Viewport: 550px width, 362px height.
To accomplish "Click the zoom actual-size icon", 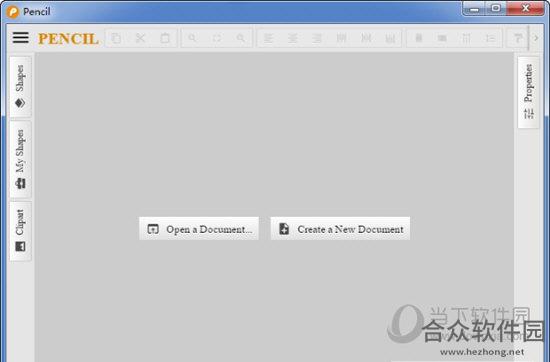I will click(217, 38).
